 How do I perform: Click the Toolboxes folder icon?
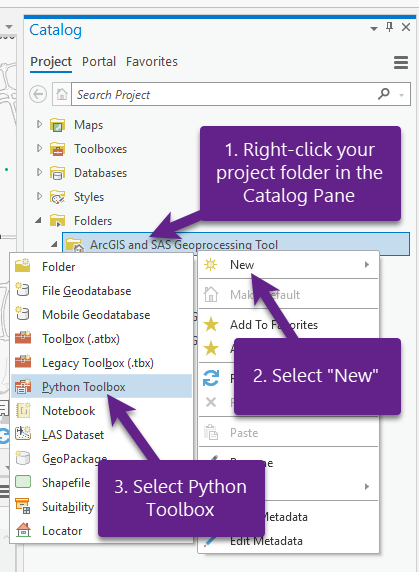(x=57, y=149)
